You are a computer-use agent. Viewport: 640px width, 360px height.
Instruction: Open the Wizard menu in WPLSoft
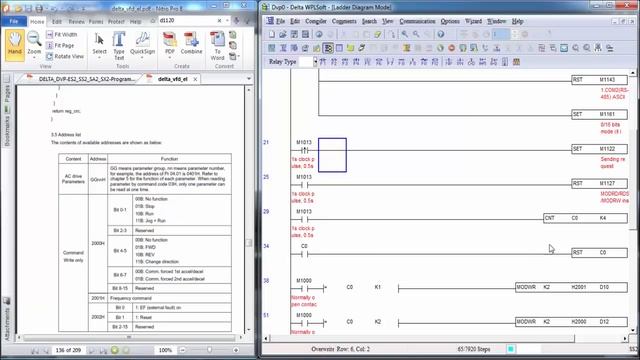coord(473,21)
